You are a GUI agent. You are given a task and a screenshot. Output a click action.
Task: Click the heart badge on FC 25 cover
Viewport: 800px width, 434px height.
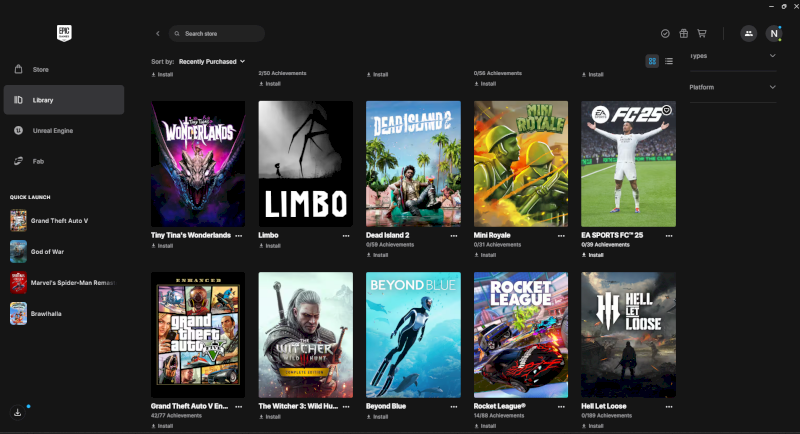666,110
